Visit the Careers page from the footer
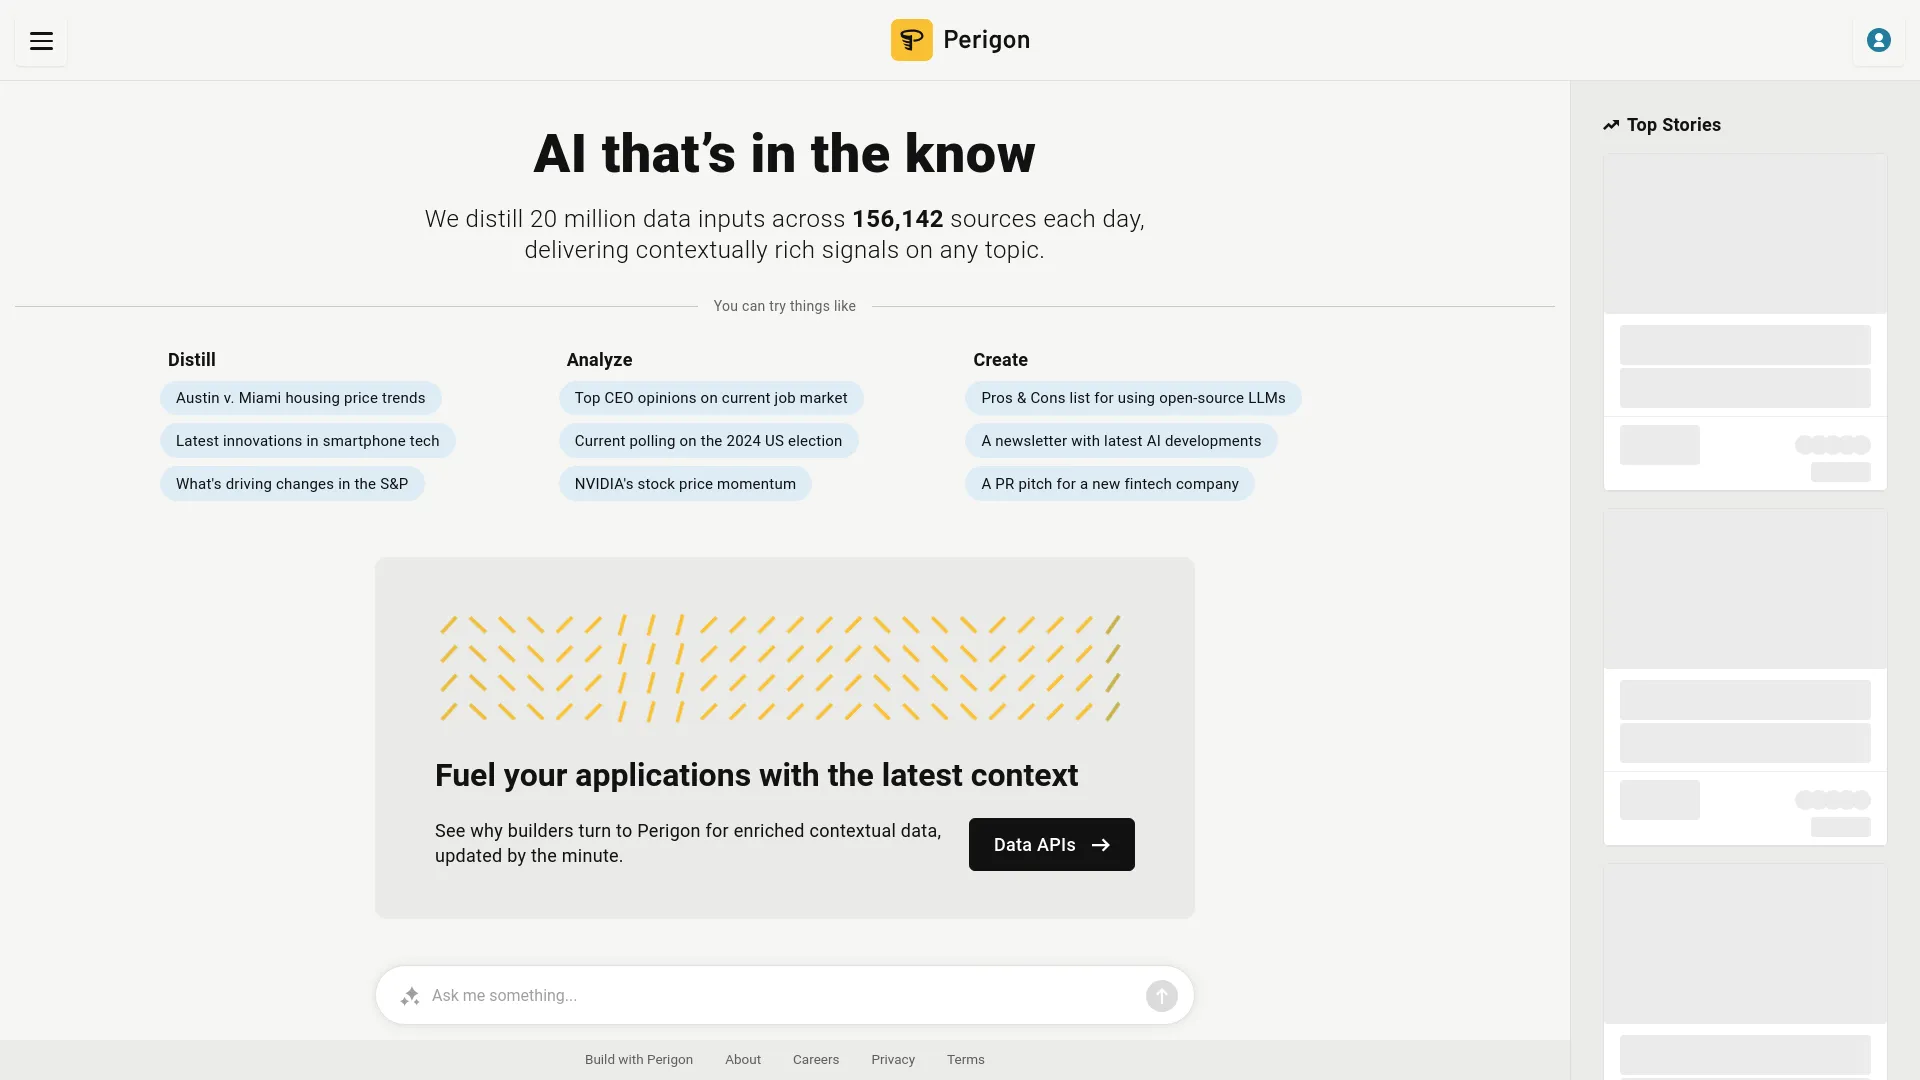Image resolution: width=1920 pixels, height=1080 pixels. [x=815, y=1059]
